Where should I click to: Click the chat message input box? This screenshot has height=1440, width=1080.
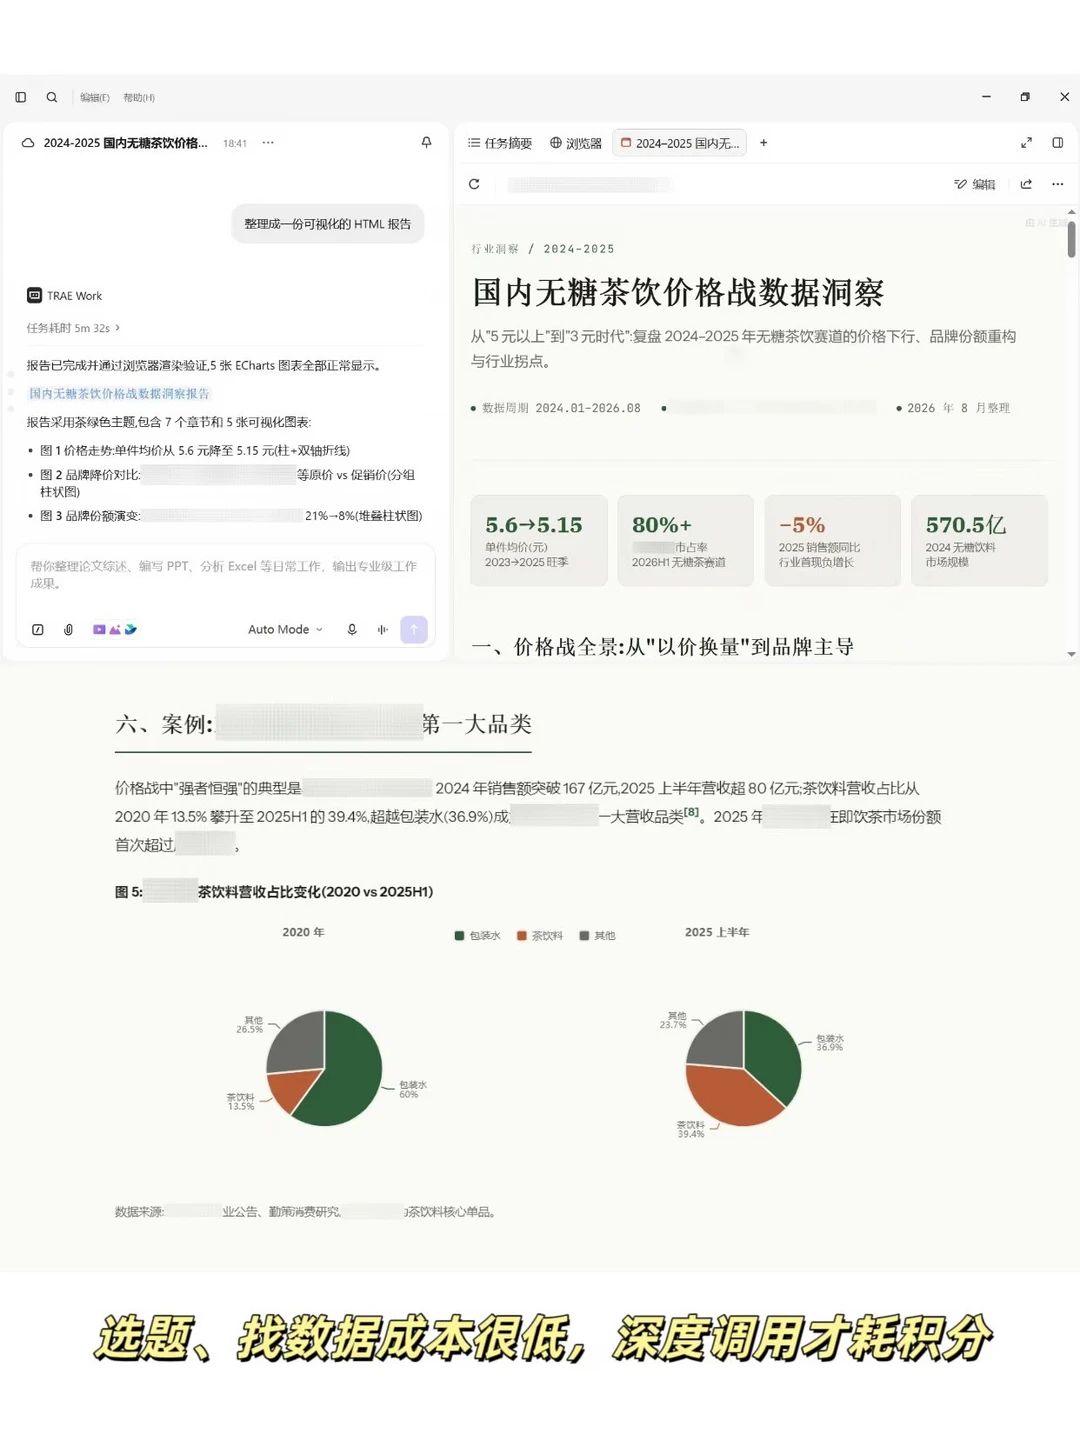[225, 575]
